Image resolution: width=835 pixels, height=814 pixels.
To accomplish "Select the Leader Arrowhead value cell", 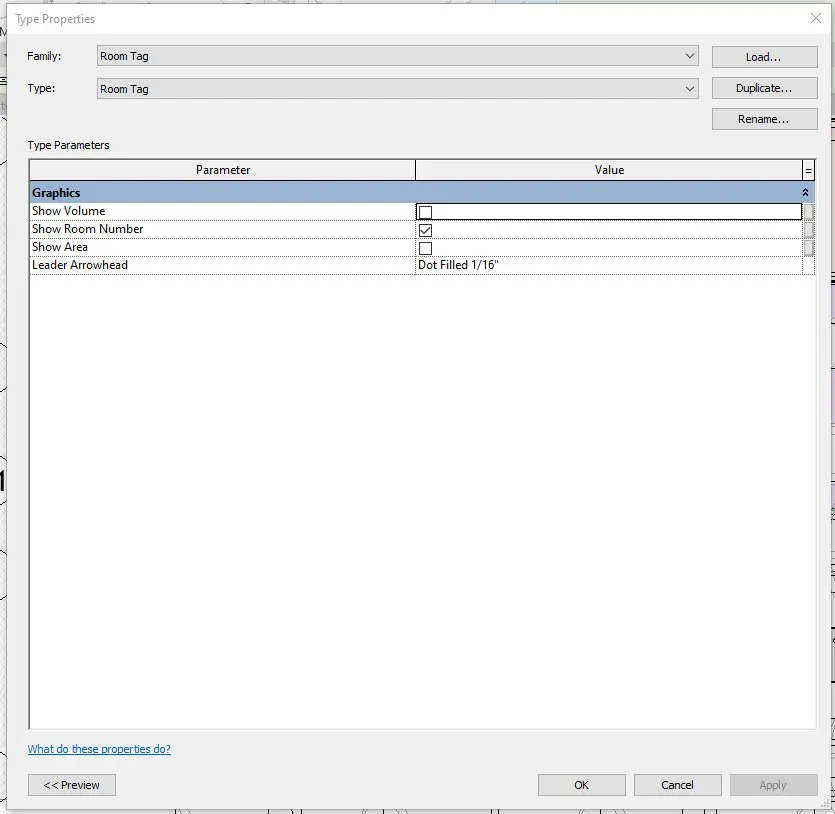I will pos(608,266).
